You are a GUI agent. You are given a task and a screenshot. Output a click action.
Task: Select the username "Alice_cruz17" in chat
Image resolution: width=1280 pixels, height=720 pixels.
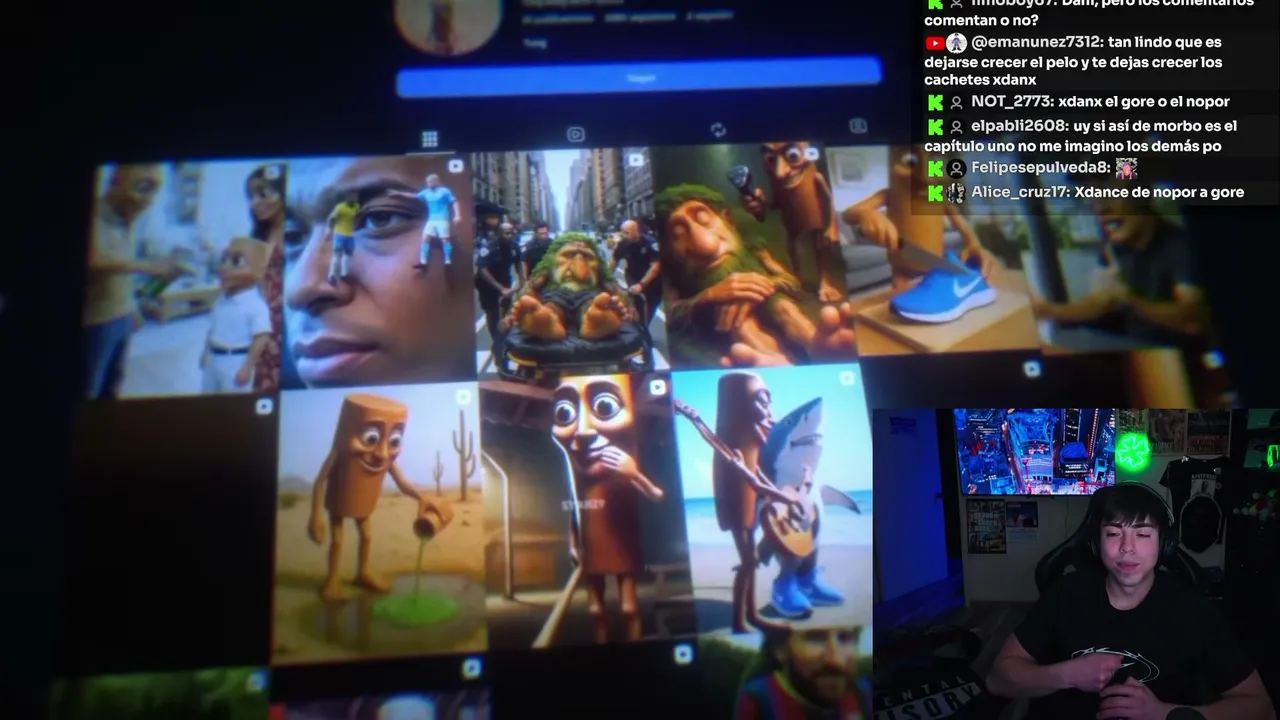pyautogui.click(x=1019, y=193)
